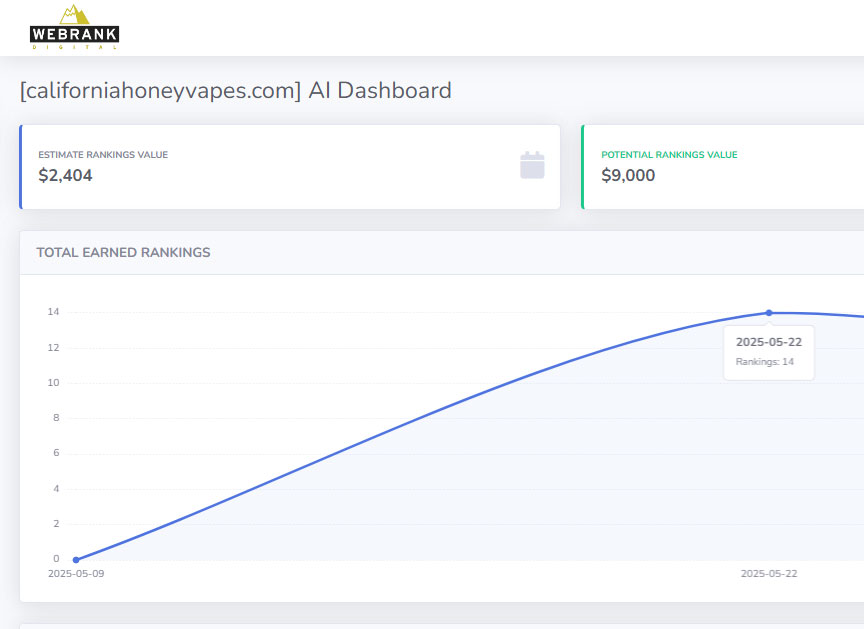The image size is (864, 629).
Task: Click the 14 label on the y-axis
Action: point(53,312)
